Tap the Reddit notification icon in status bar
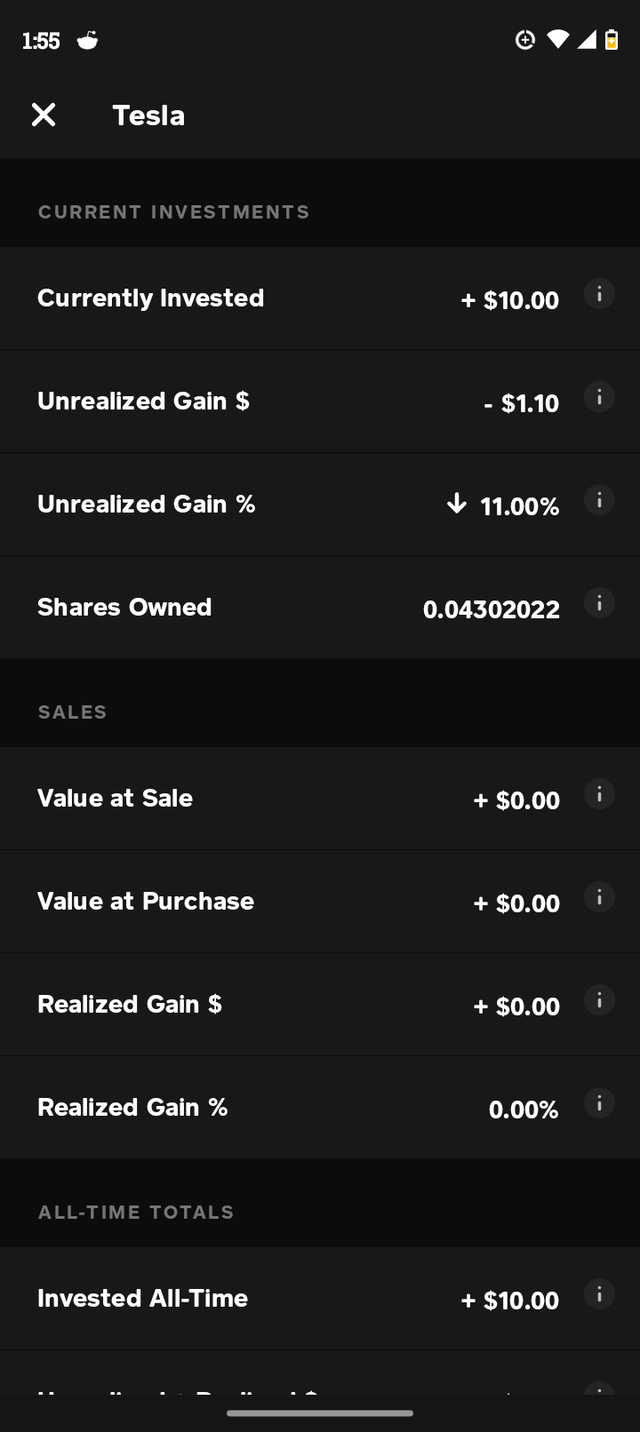 88,40
